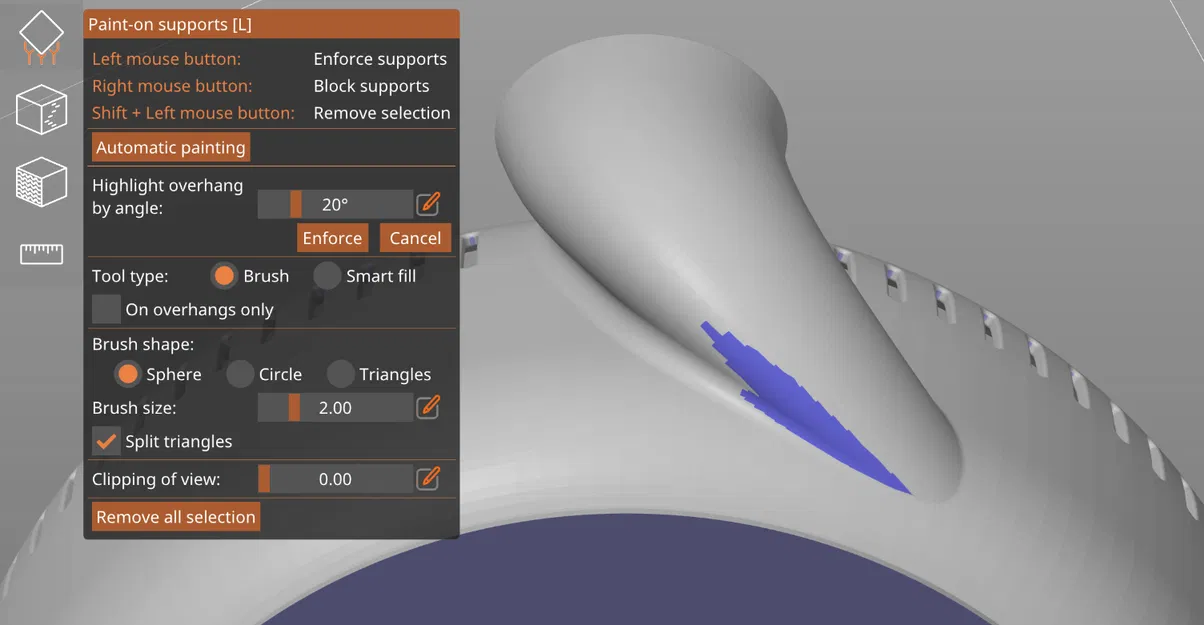Image resolution: width=1204 pixels, height=625 pixels.
Task: Click the 'Left mouse button:' label
Action: [x=166, y=59]
